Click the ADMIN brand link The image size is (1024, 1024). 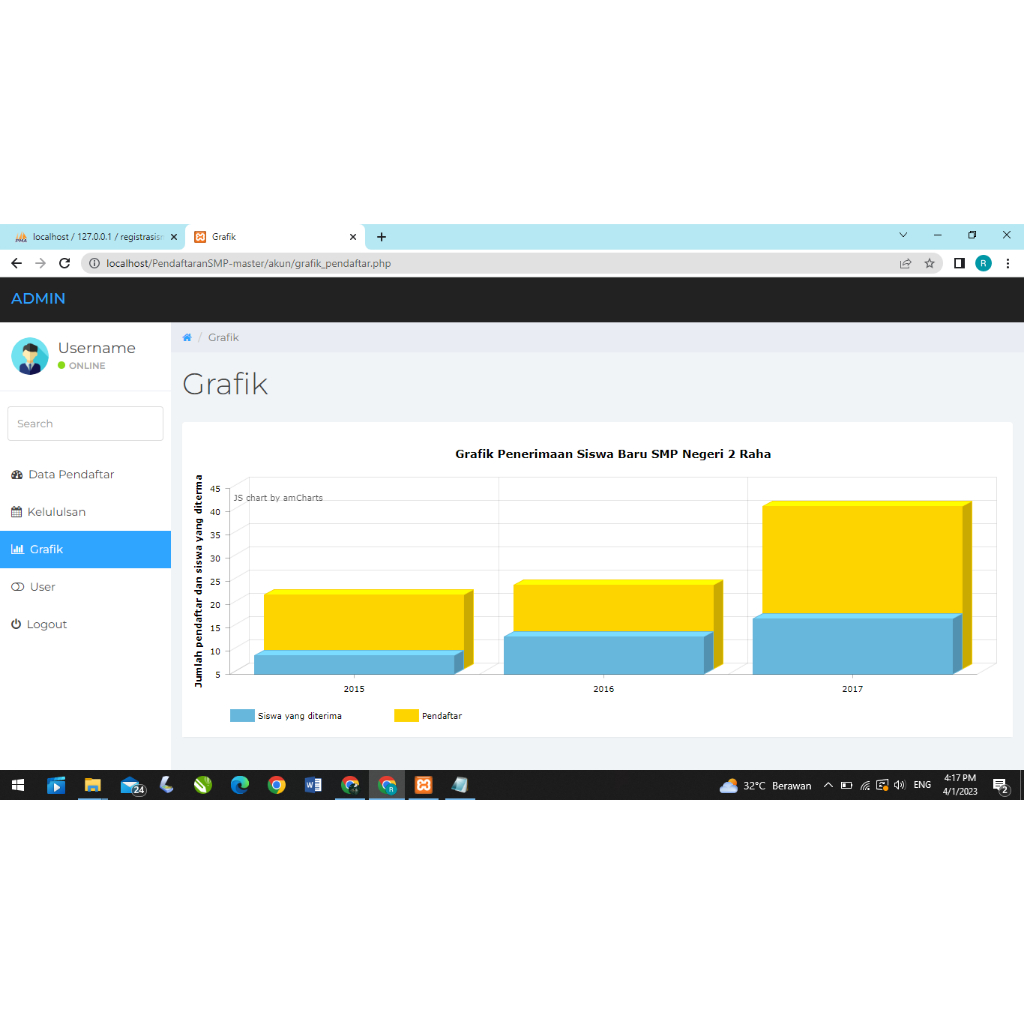point(38,299)
